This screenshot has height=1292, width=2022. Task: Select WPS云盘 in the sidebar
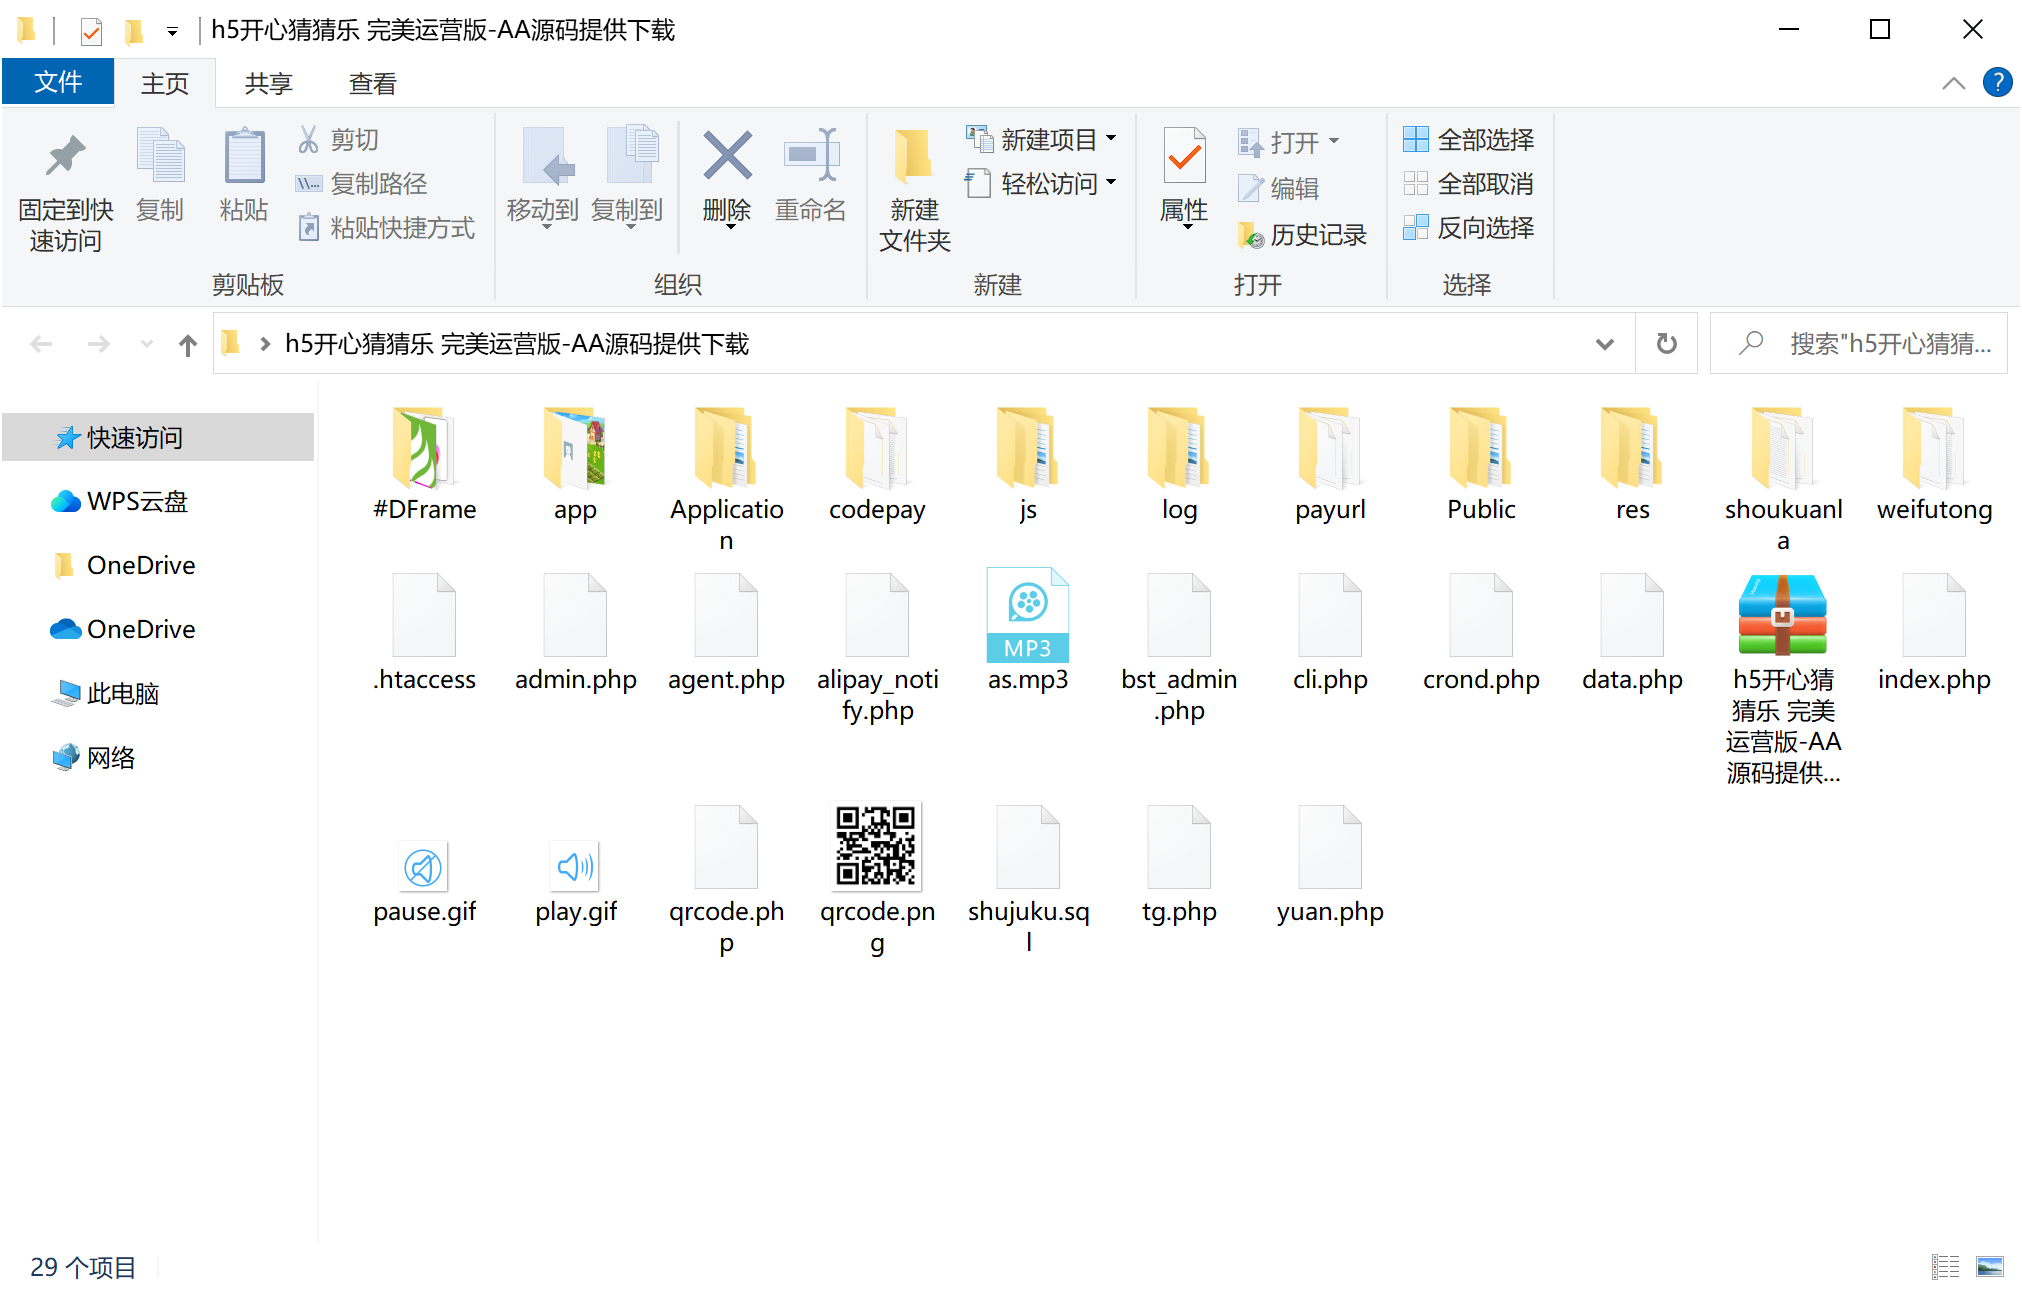click(x=138, y=501)
